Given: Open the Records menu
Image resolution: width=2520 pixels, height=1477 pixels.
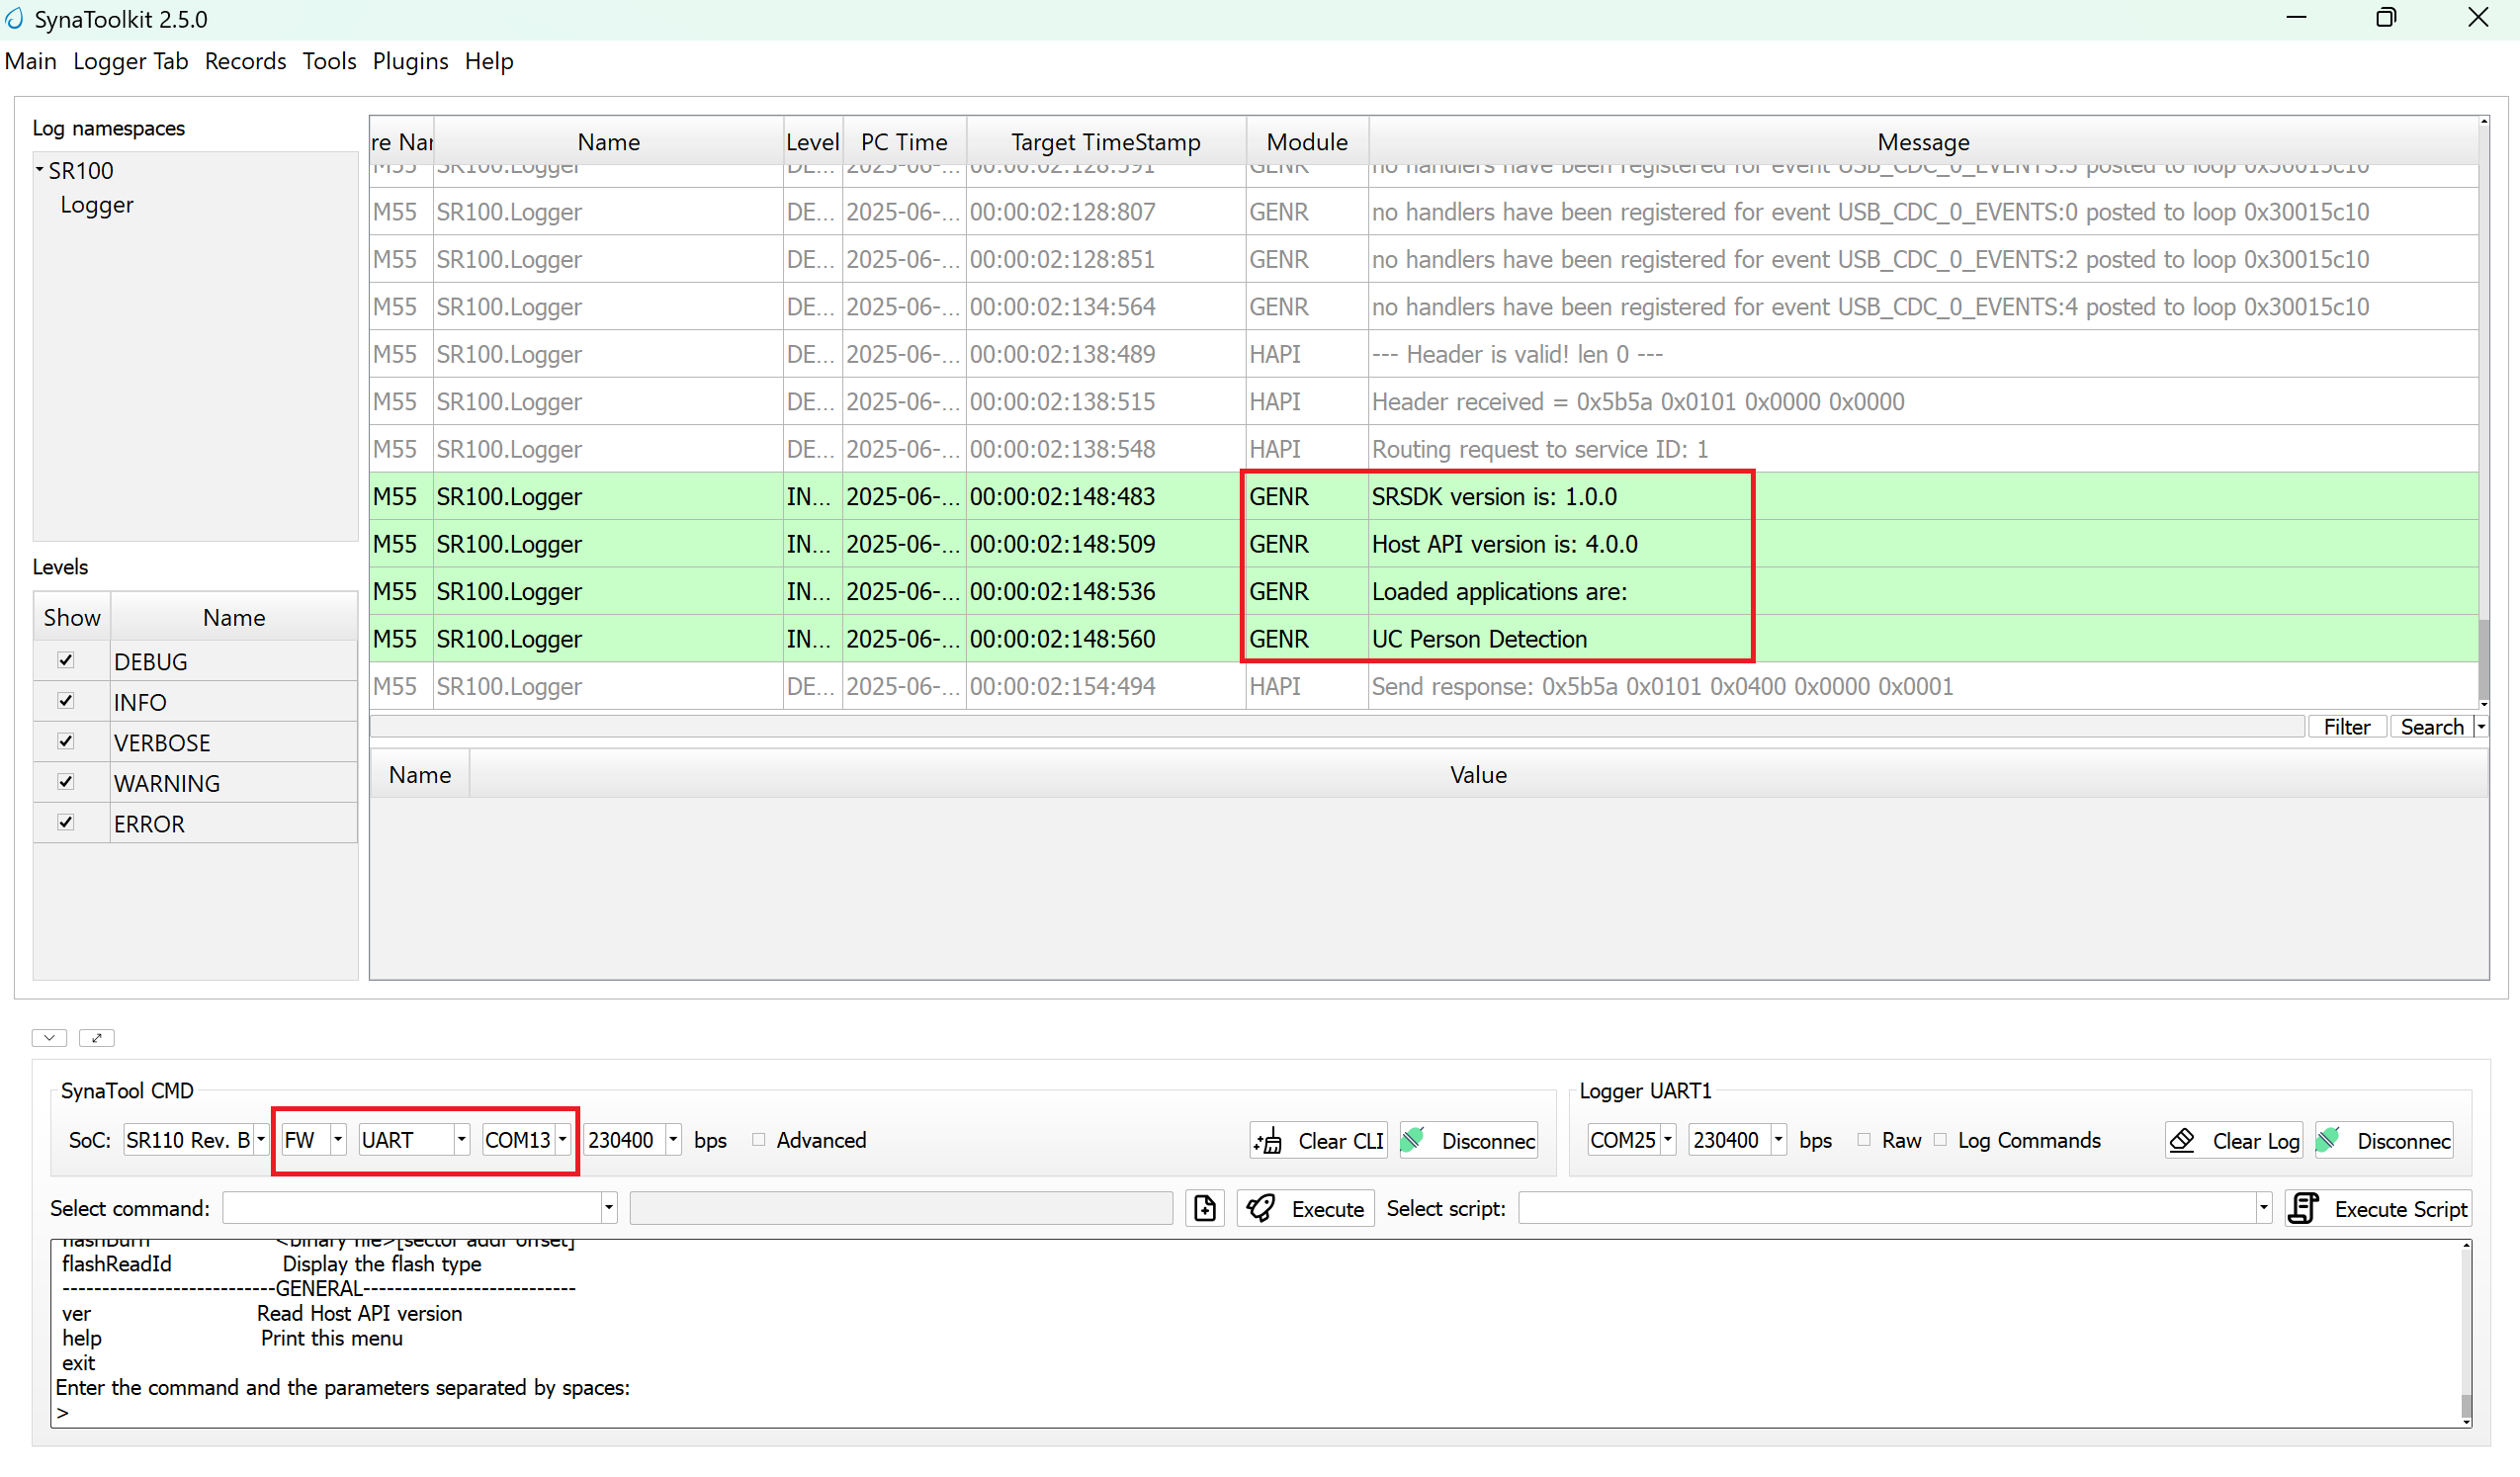Looking at the screenshot, I should click(245, 61).
